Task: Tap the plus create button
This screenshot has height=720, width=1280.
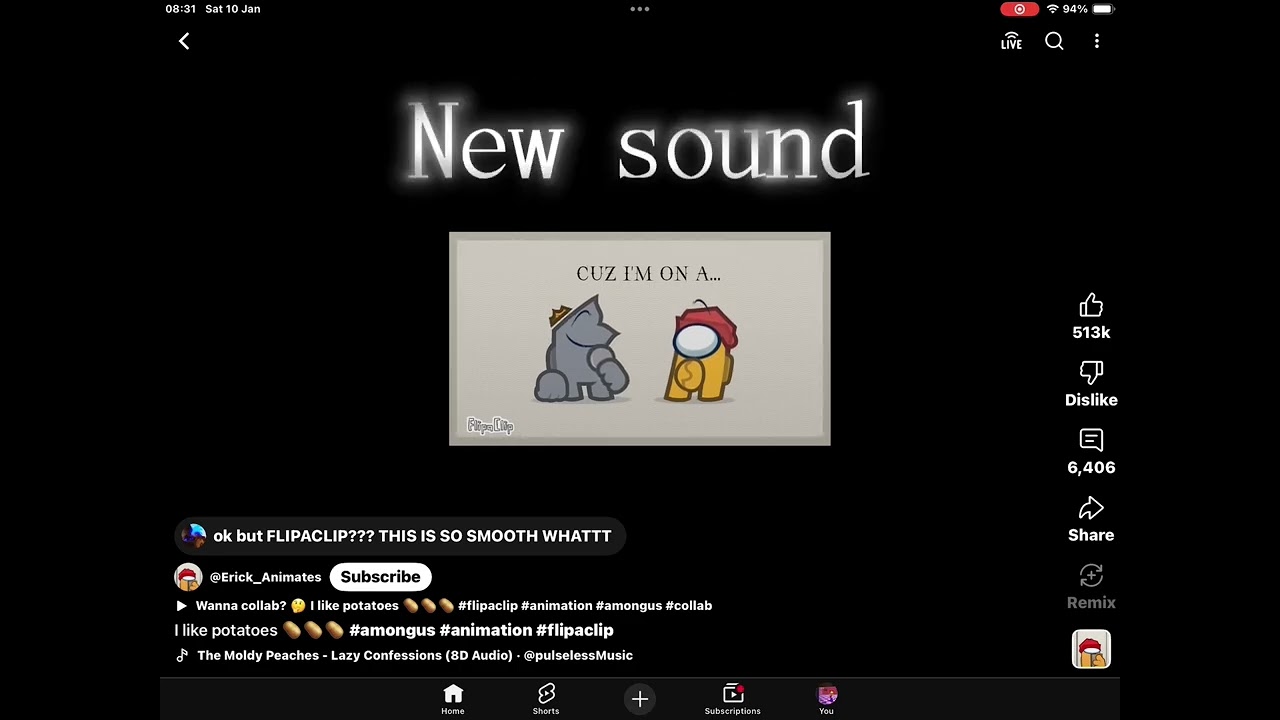Action: (640, 699)
